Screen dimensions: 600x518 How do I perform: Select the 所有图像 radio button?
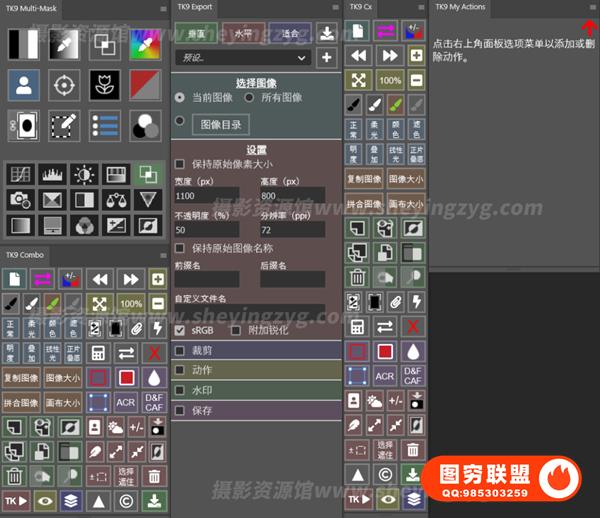click(249, 98)
